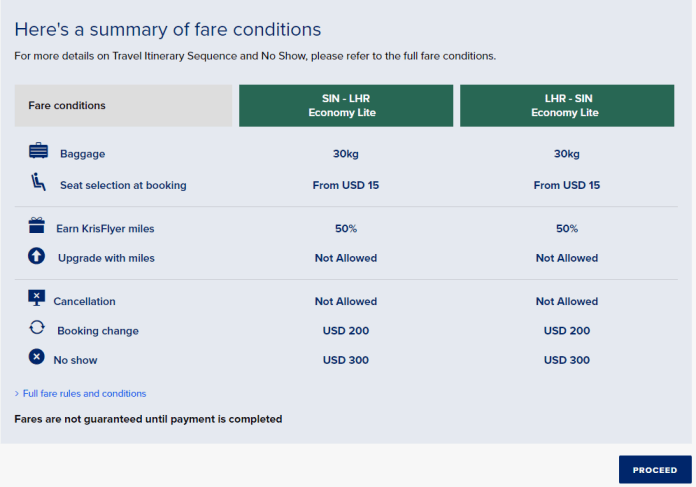Open Full fare rules and conditions link
696x487 pixels.
tap(84, 394)
